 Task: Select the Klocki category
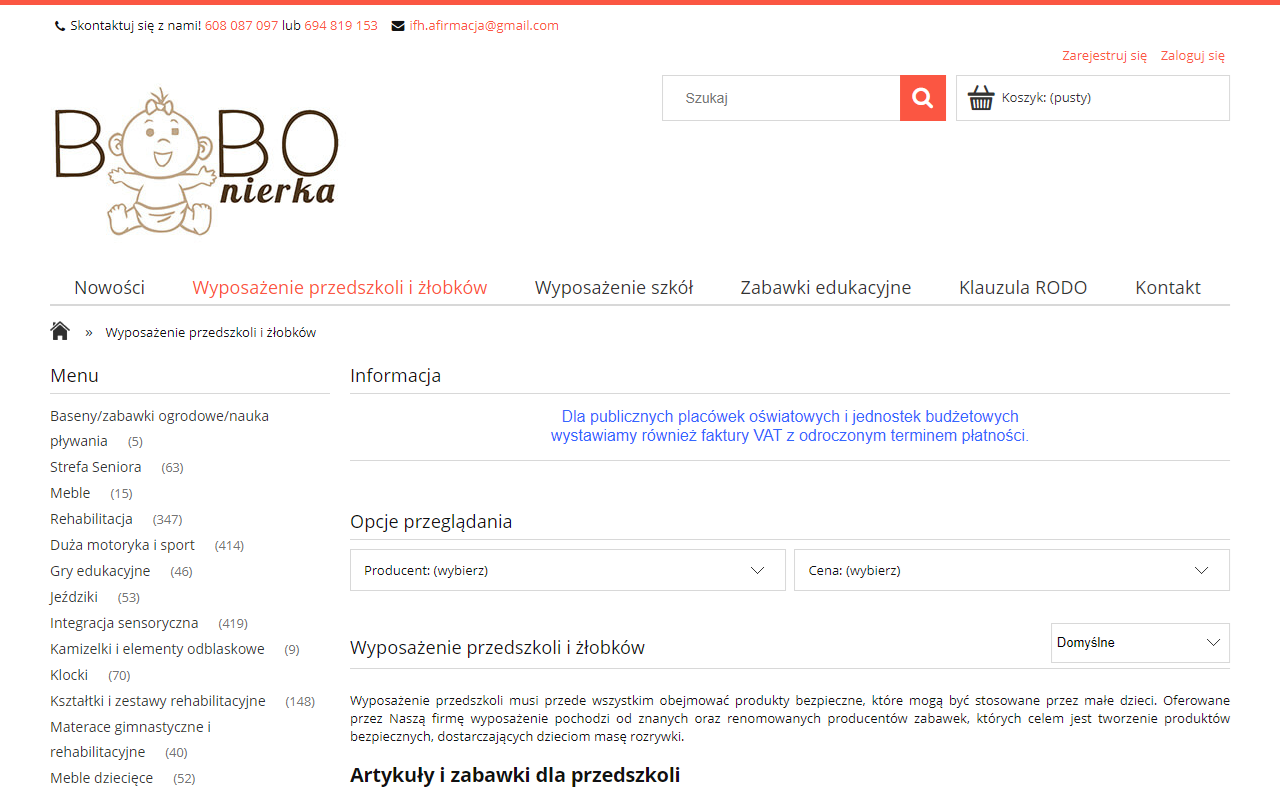[69, 674]
